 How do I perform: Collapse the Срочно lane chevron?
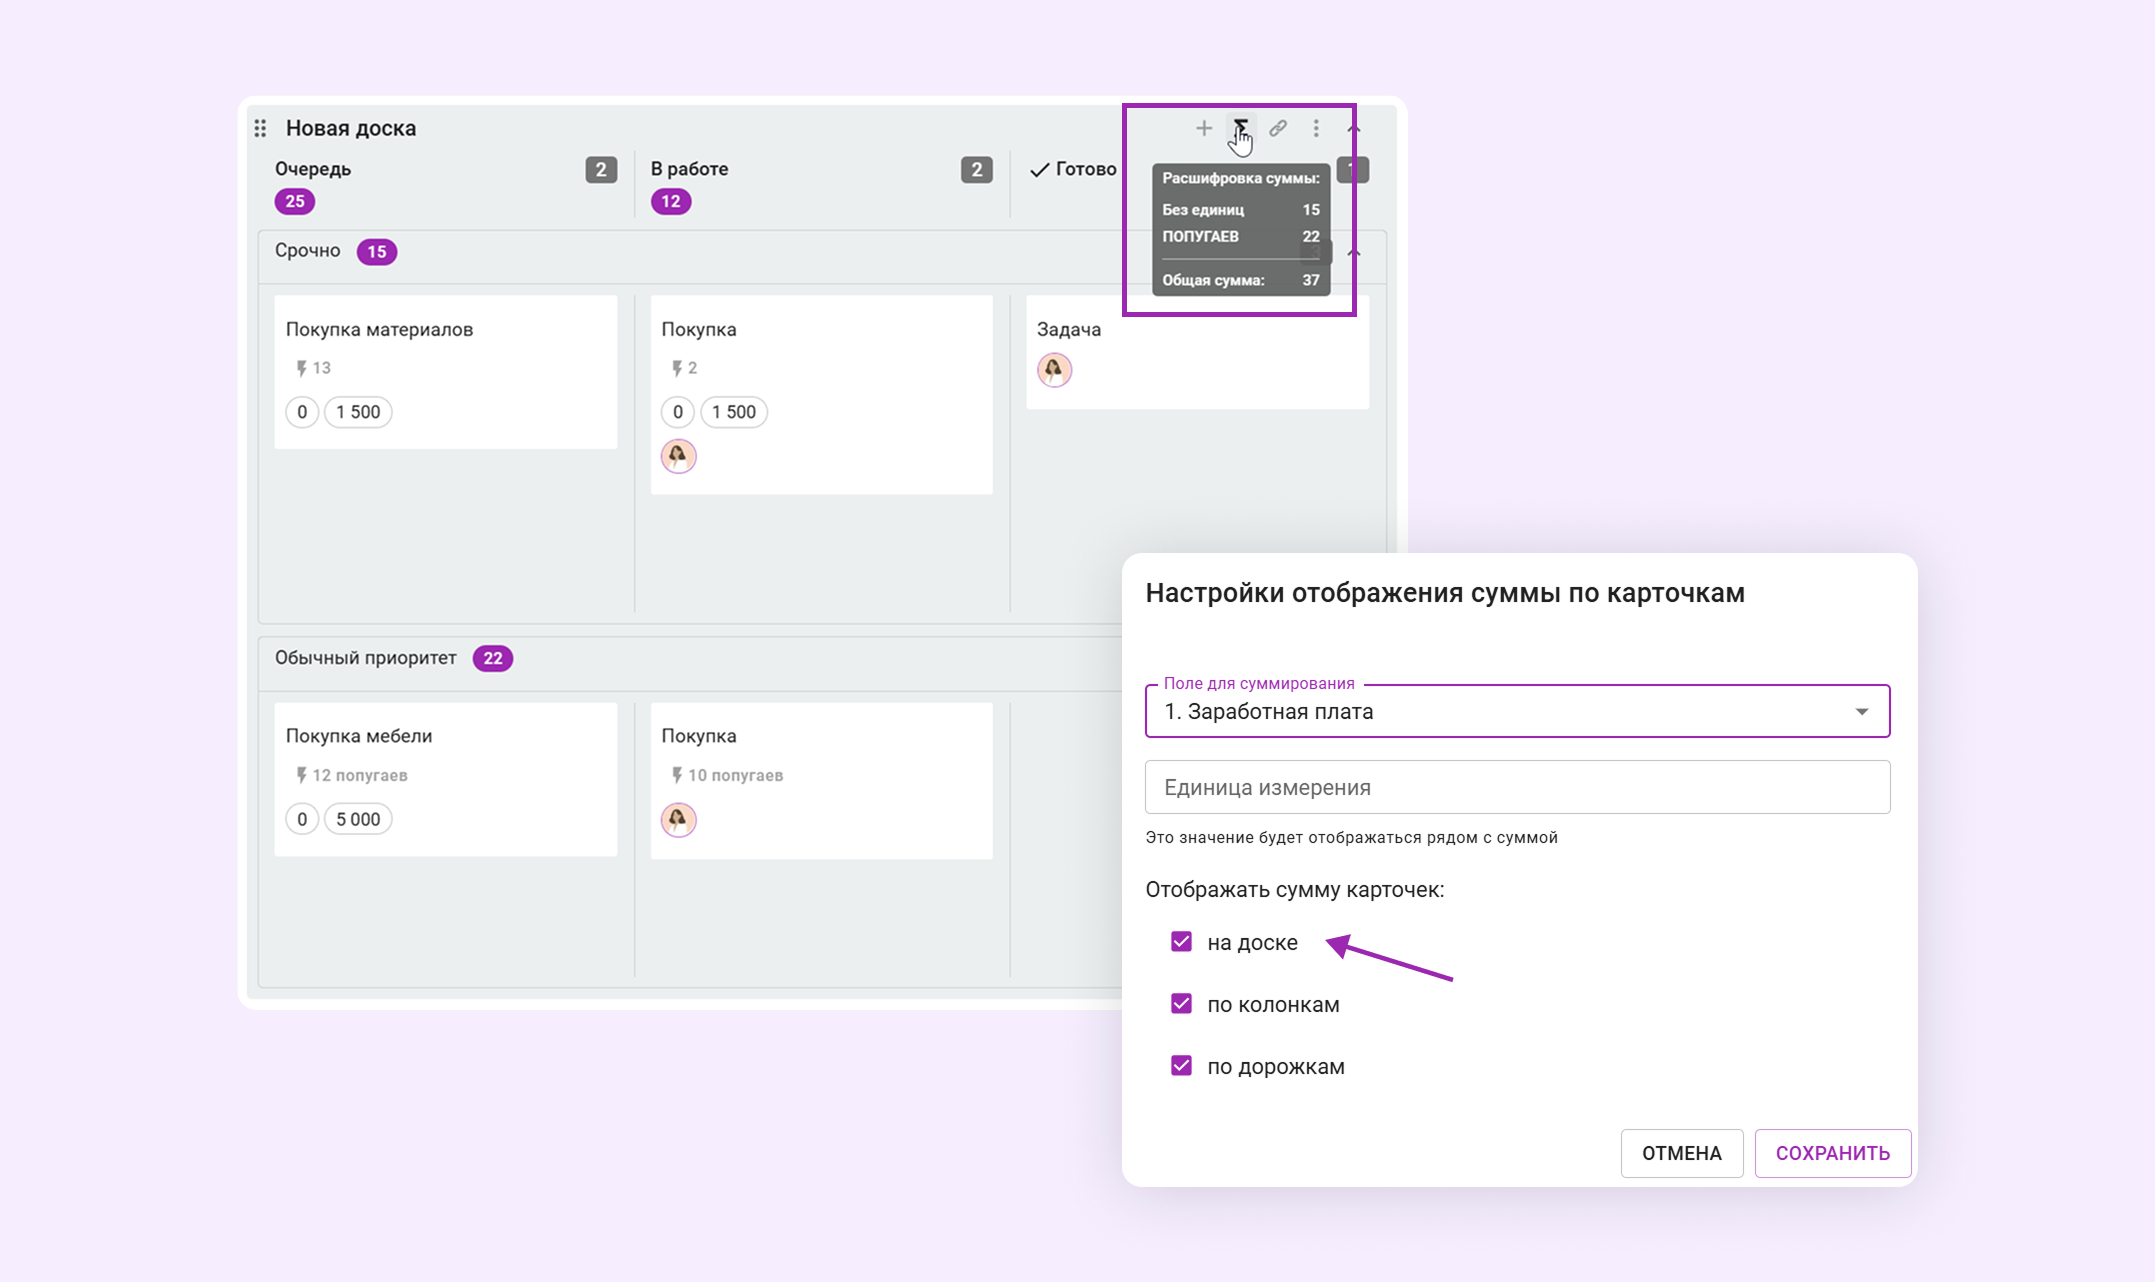point(1354,253)
